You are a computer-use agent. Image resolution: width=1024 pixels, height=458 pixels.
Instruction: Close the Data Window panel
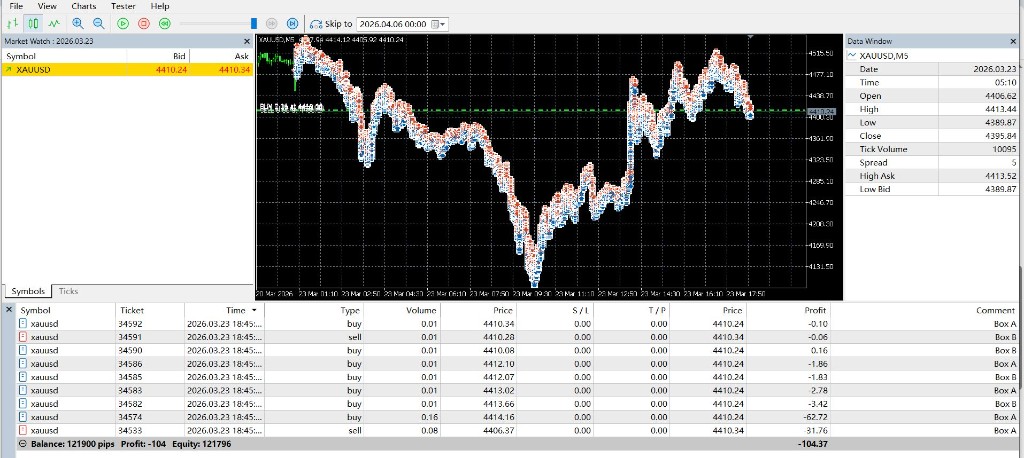point(1013,41)
